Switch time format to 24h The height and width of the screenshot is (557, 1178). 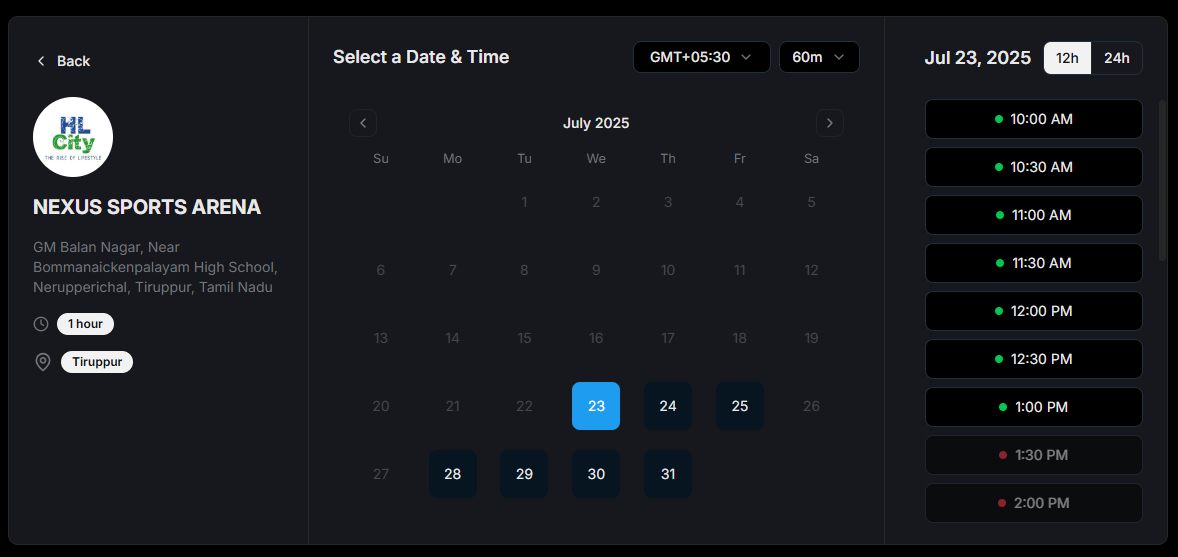[x=1116, y=58]
